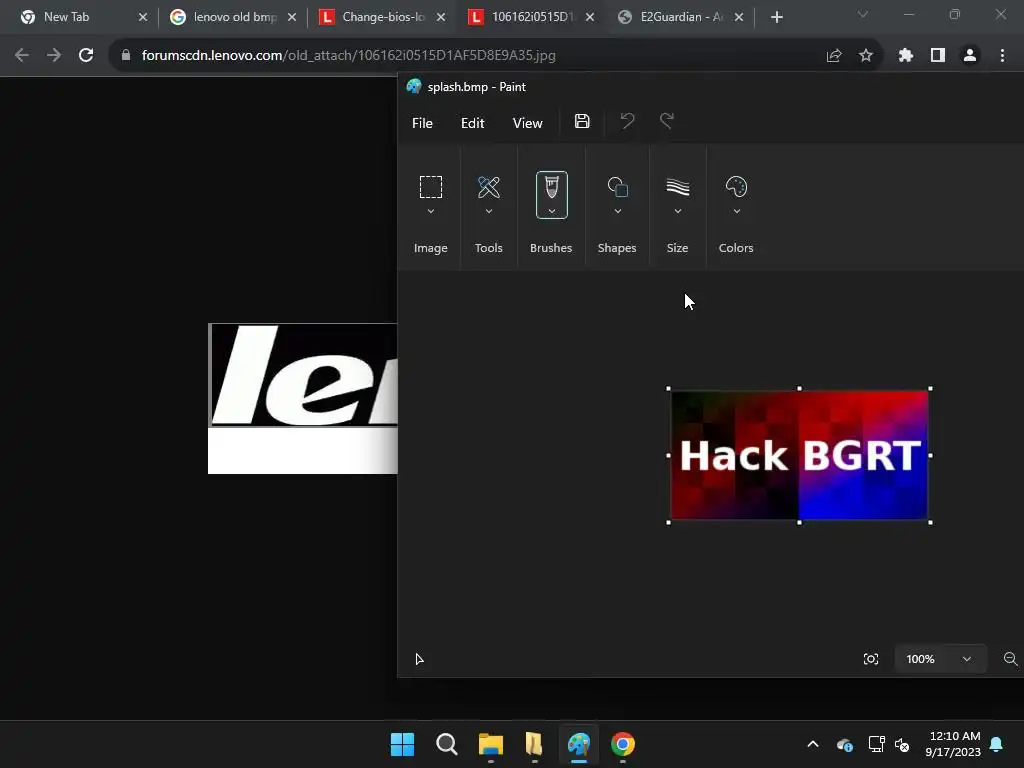Click the Size line-thickness icon in Paint
1024x768 pixels.
677,187
